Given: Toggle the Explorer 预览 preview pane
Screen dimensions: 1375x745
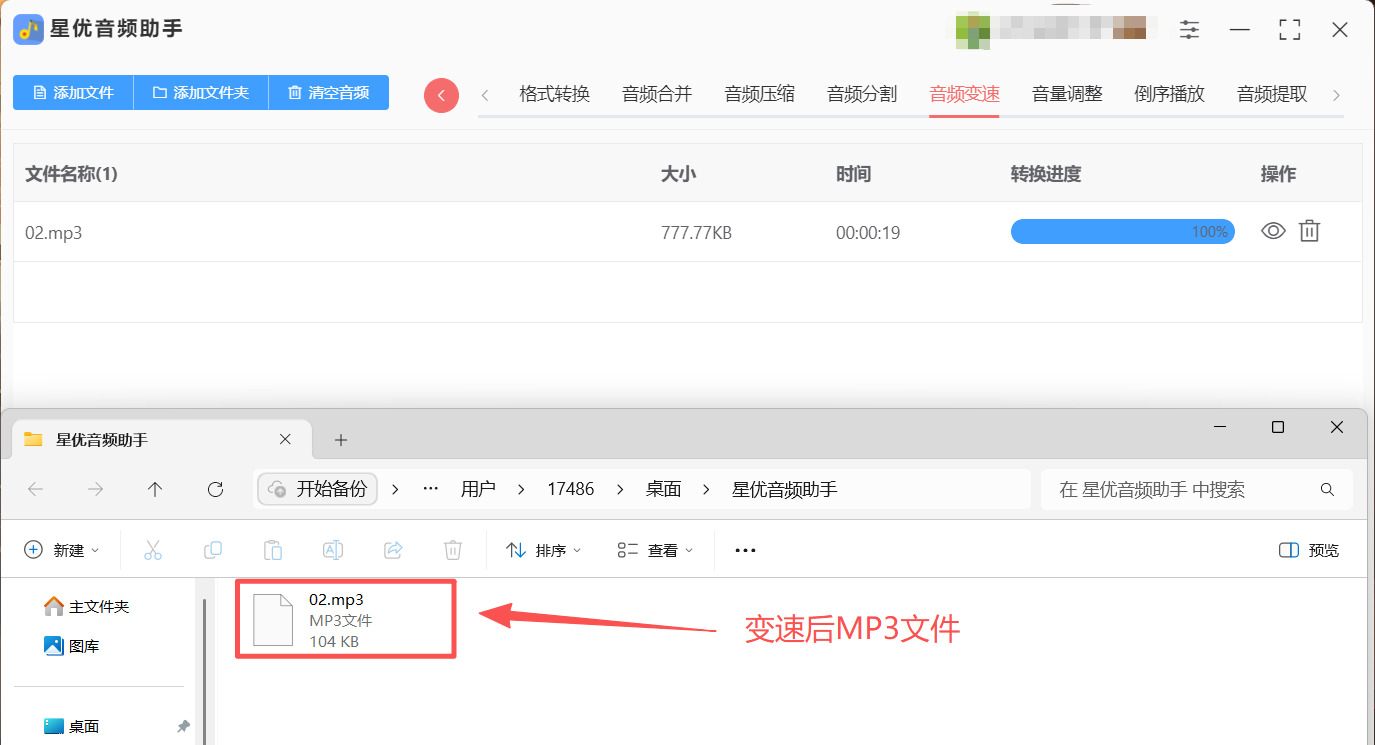Looking at the screenshot, I should click(x=1309, y=550).
